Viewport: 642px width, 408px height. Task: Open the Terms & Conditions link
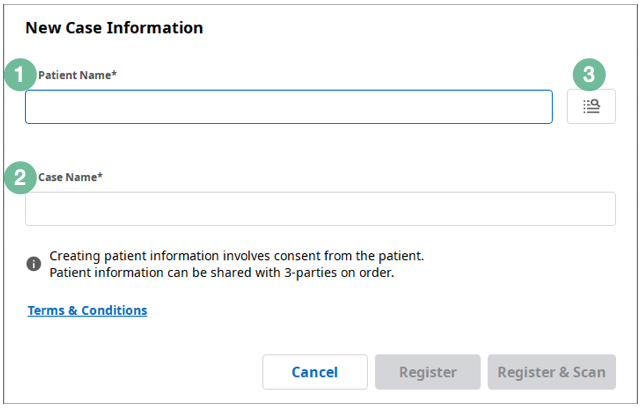pos(87,311)
